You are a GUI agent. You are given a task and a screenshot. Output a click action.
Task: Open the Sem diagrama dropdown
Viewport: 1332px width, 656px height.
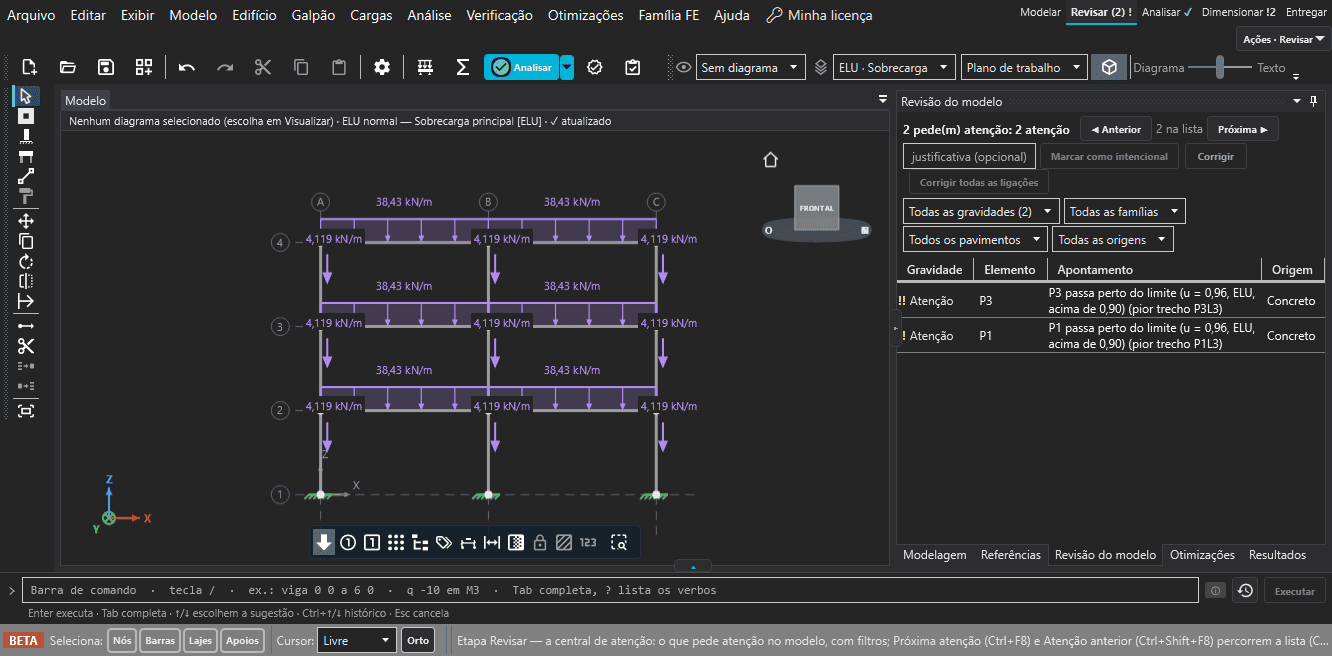click(751, 68)
